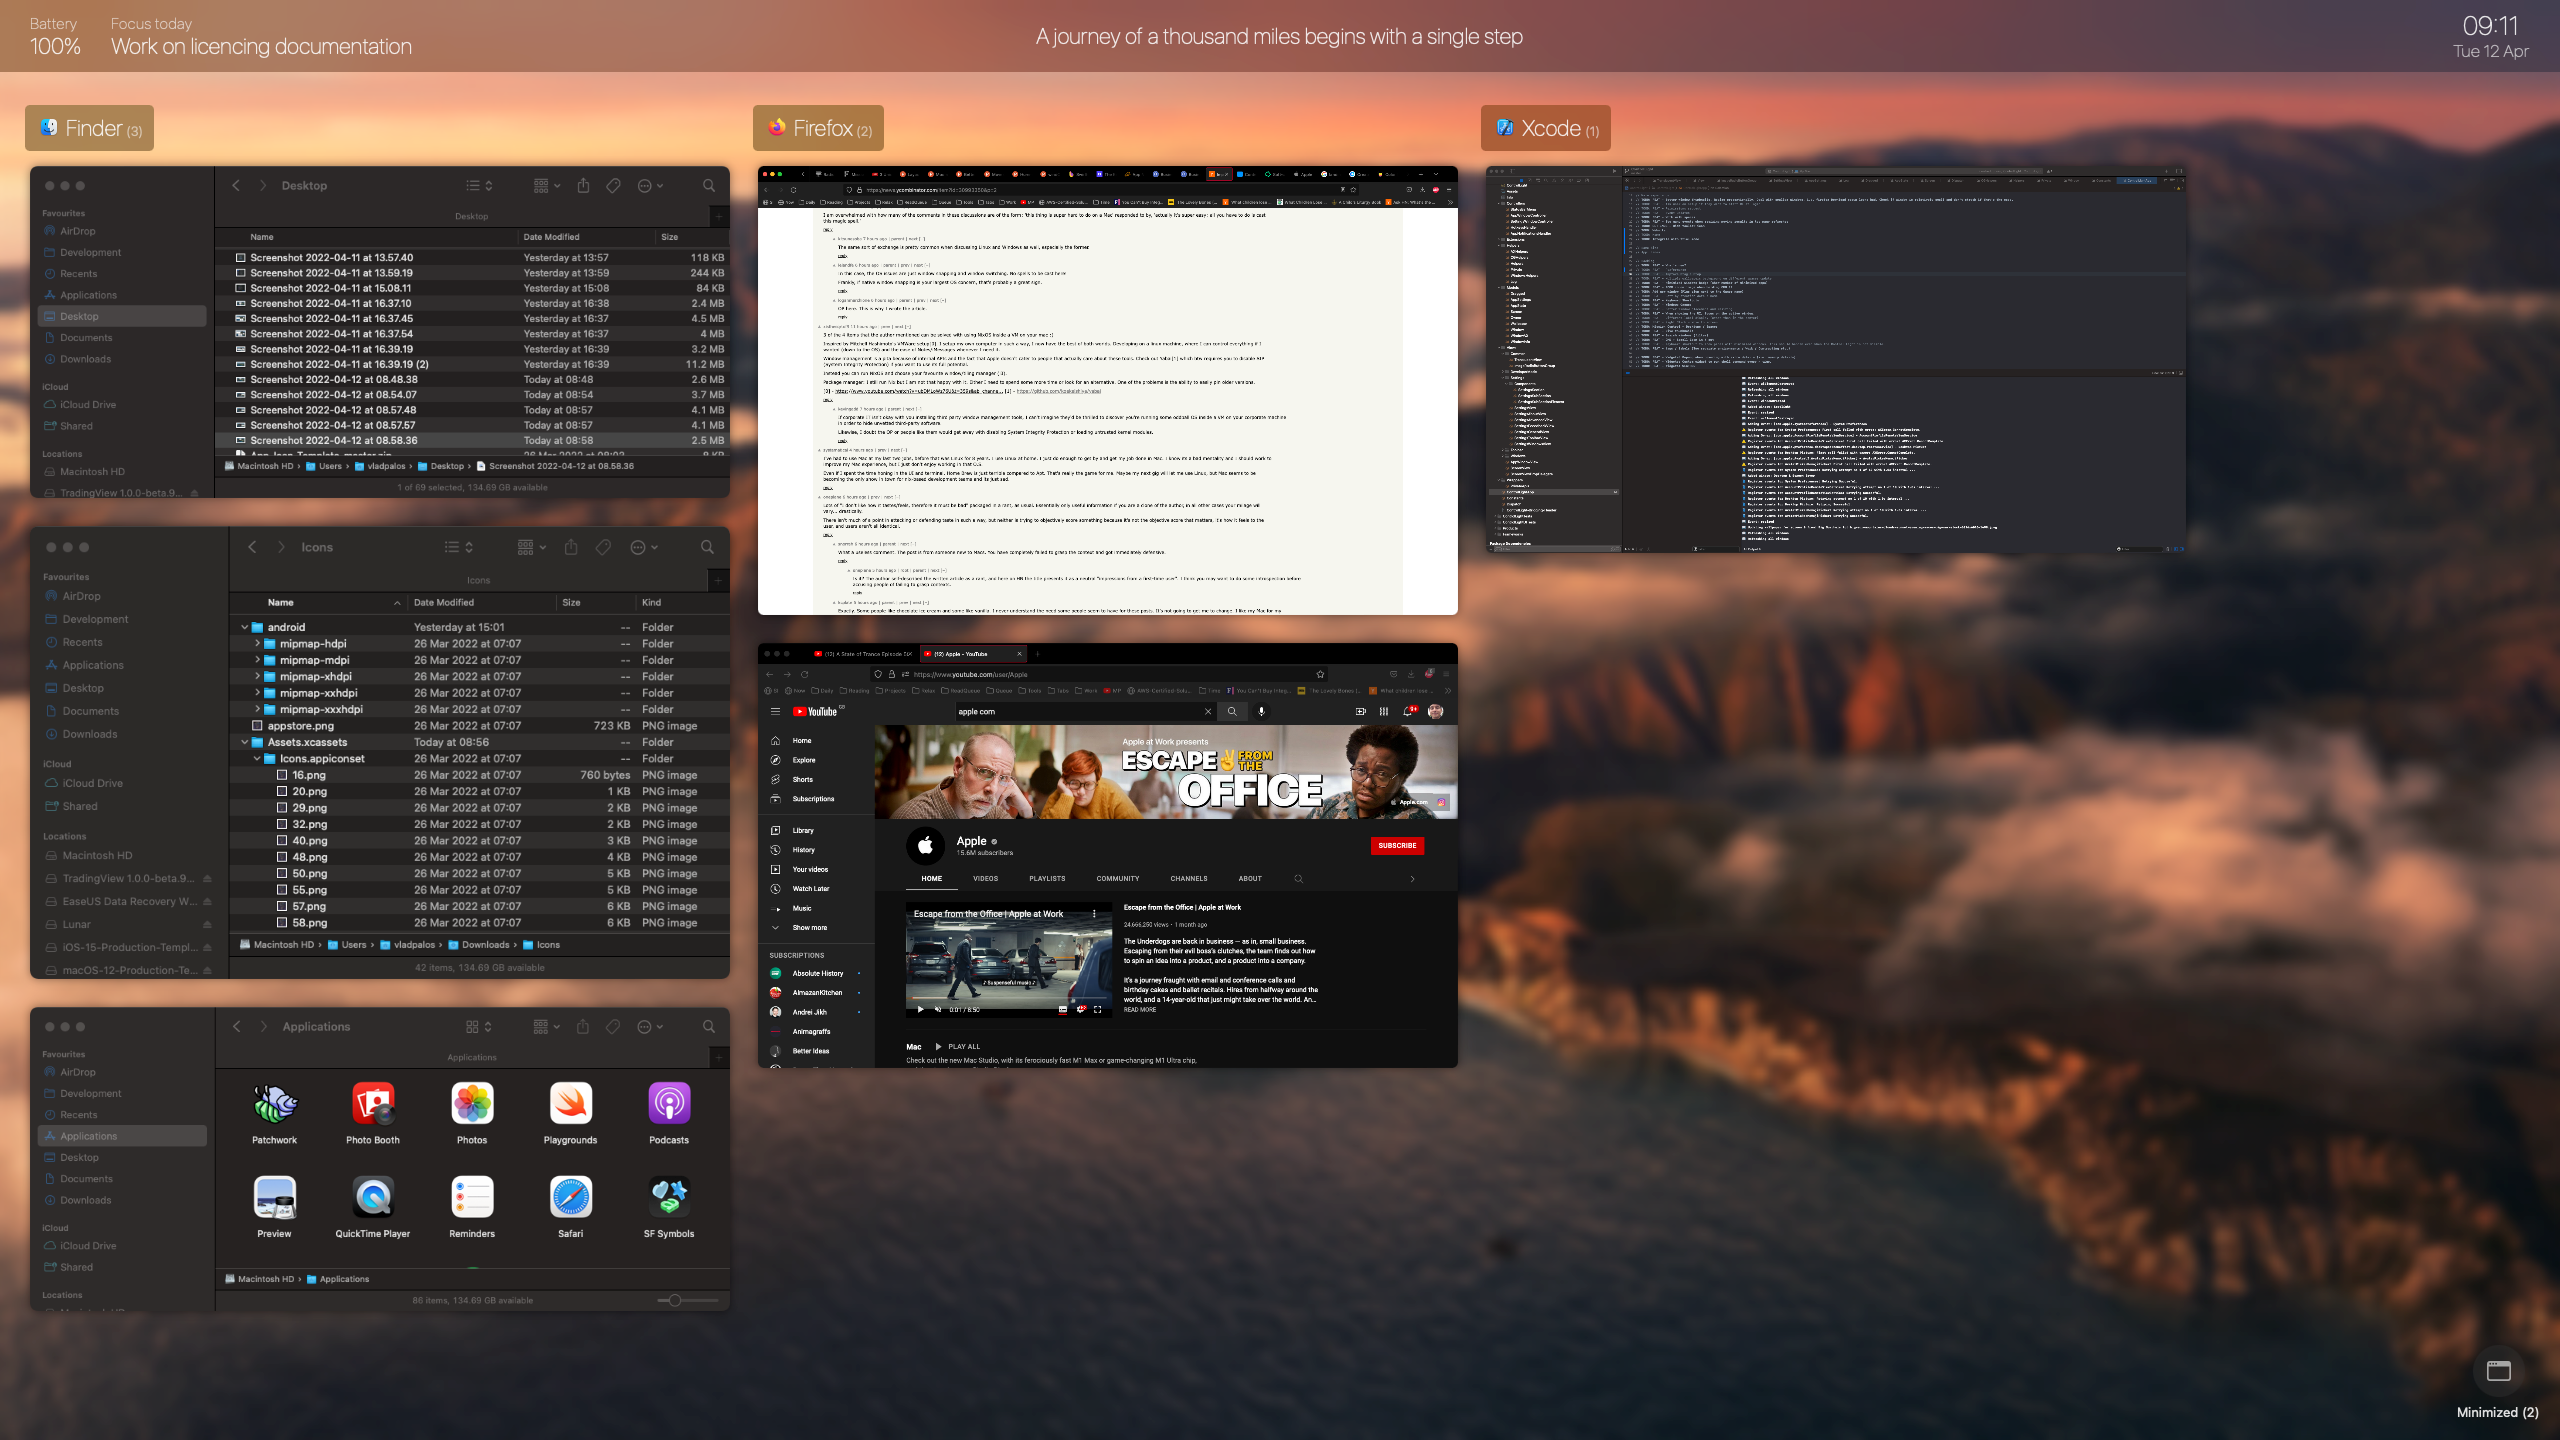Screen dimensions: 2560x1440
Task: Select 58.png in Icons window
Action: click(480, 923)
